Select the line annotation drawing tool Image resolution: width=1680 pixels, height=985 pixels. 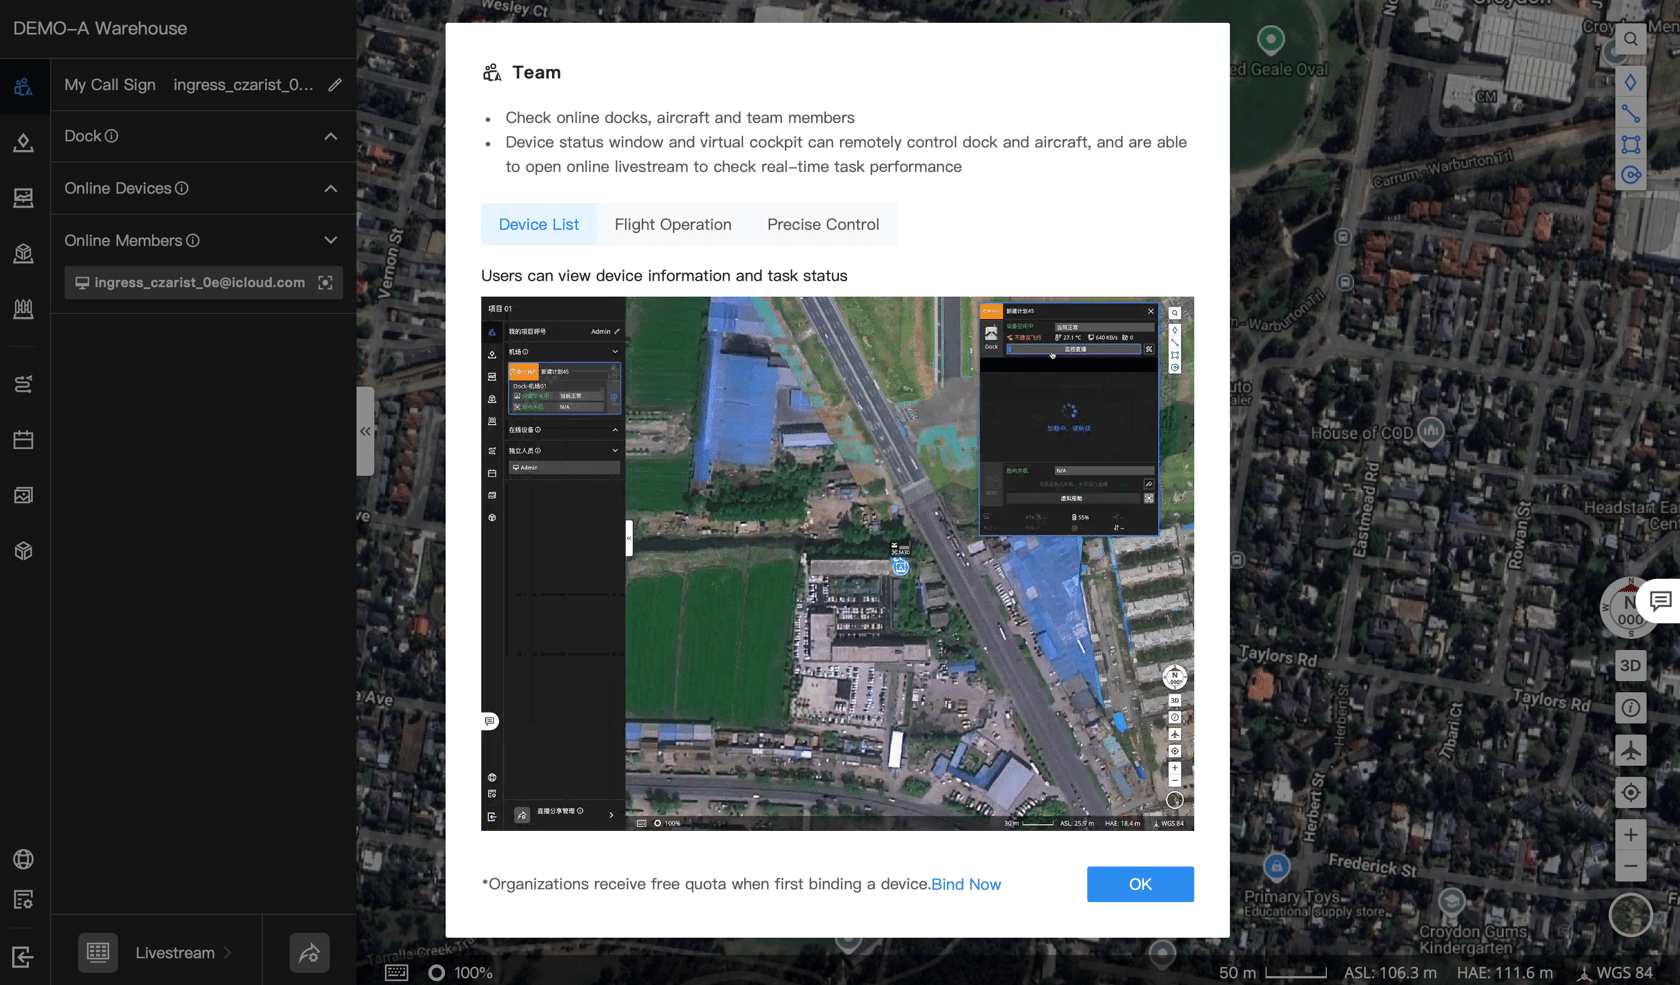click(1630, 114)
